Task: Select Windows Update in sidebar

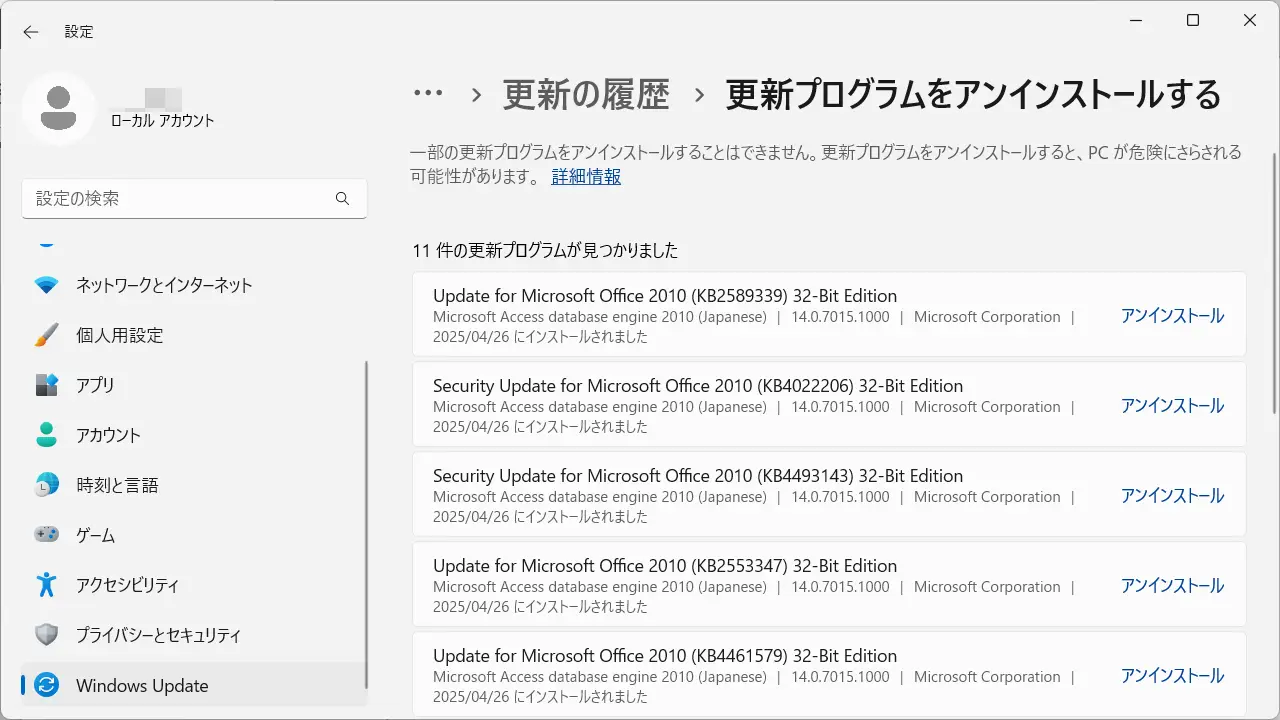Action: tap(142, 686)
